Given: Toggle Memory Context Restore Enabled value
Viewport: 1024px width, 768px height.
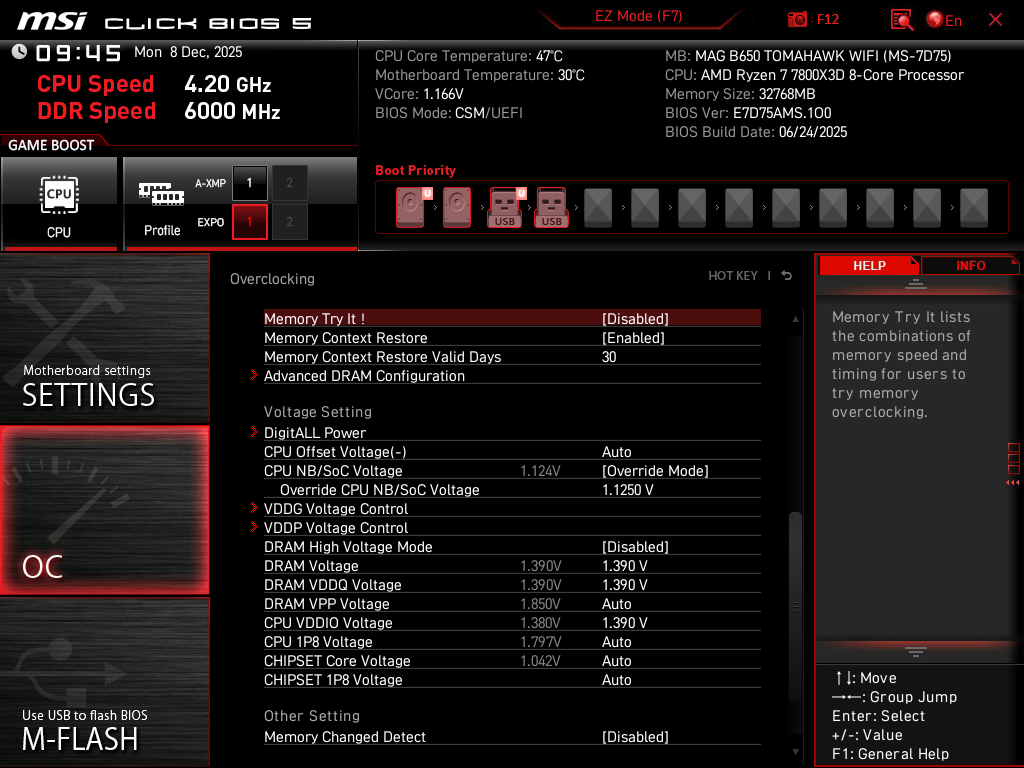Looking at the screenshot, I should click(x=633, y=338).
